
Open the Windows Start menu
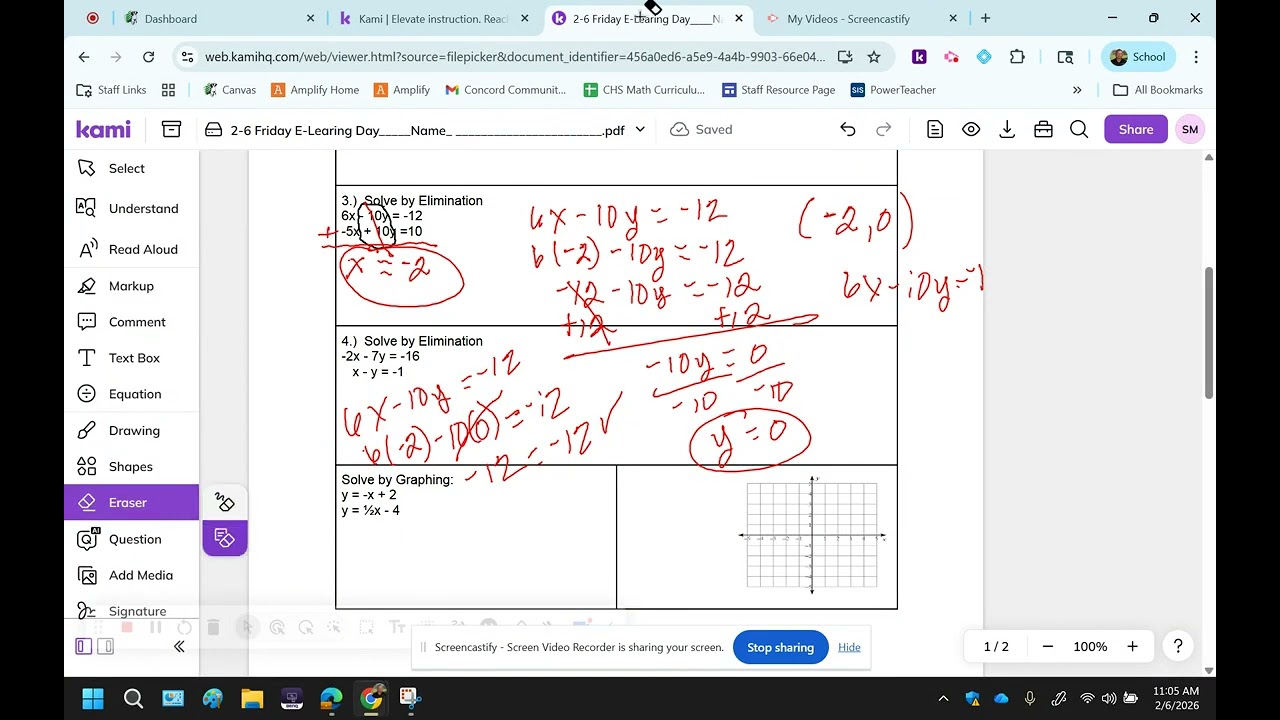[x=92, y=698]
